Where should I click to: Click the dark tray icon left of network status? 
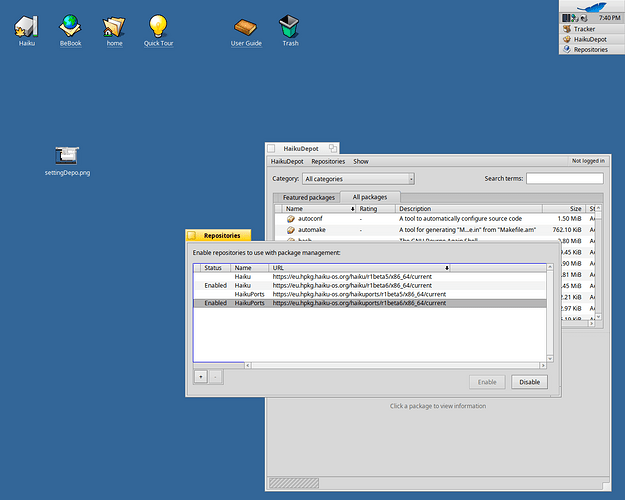click(566, 18)
